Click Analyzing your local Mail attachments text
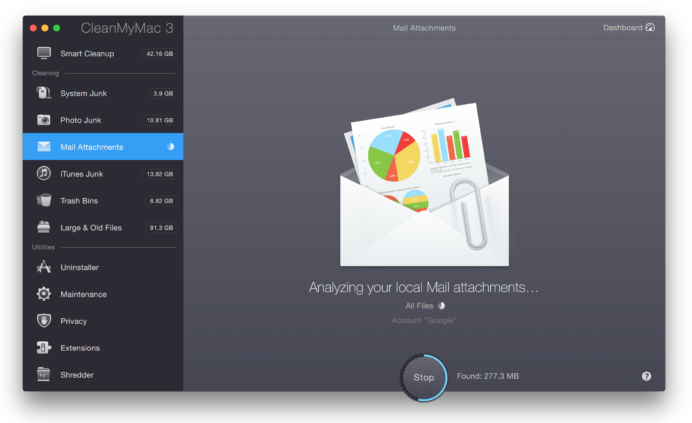The height and width of the screenshot is (423, 692). [424, 287]
